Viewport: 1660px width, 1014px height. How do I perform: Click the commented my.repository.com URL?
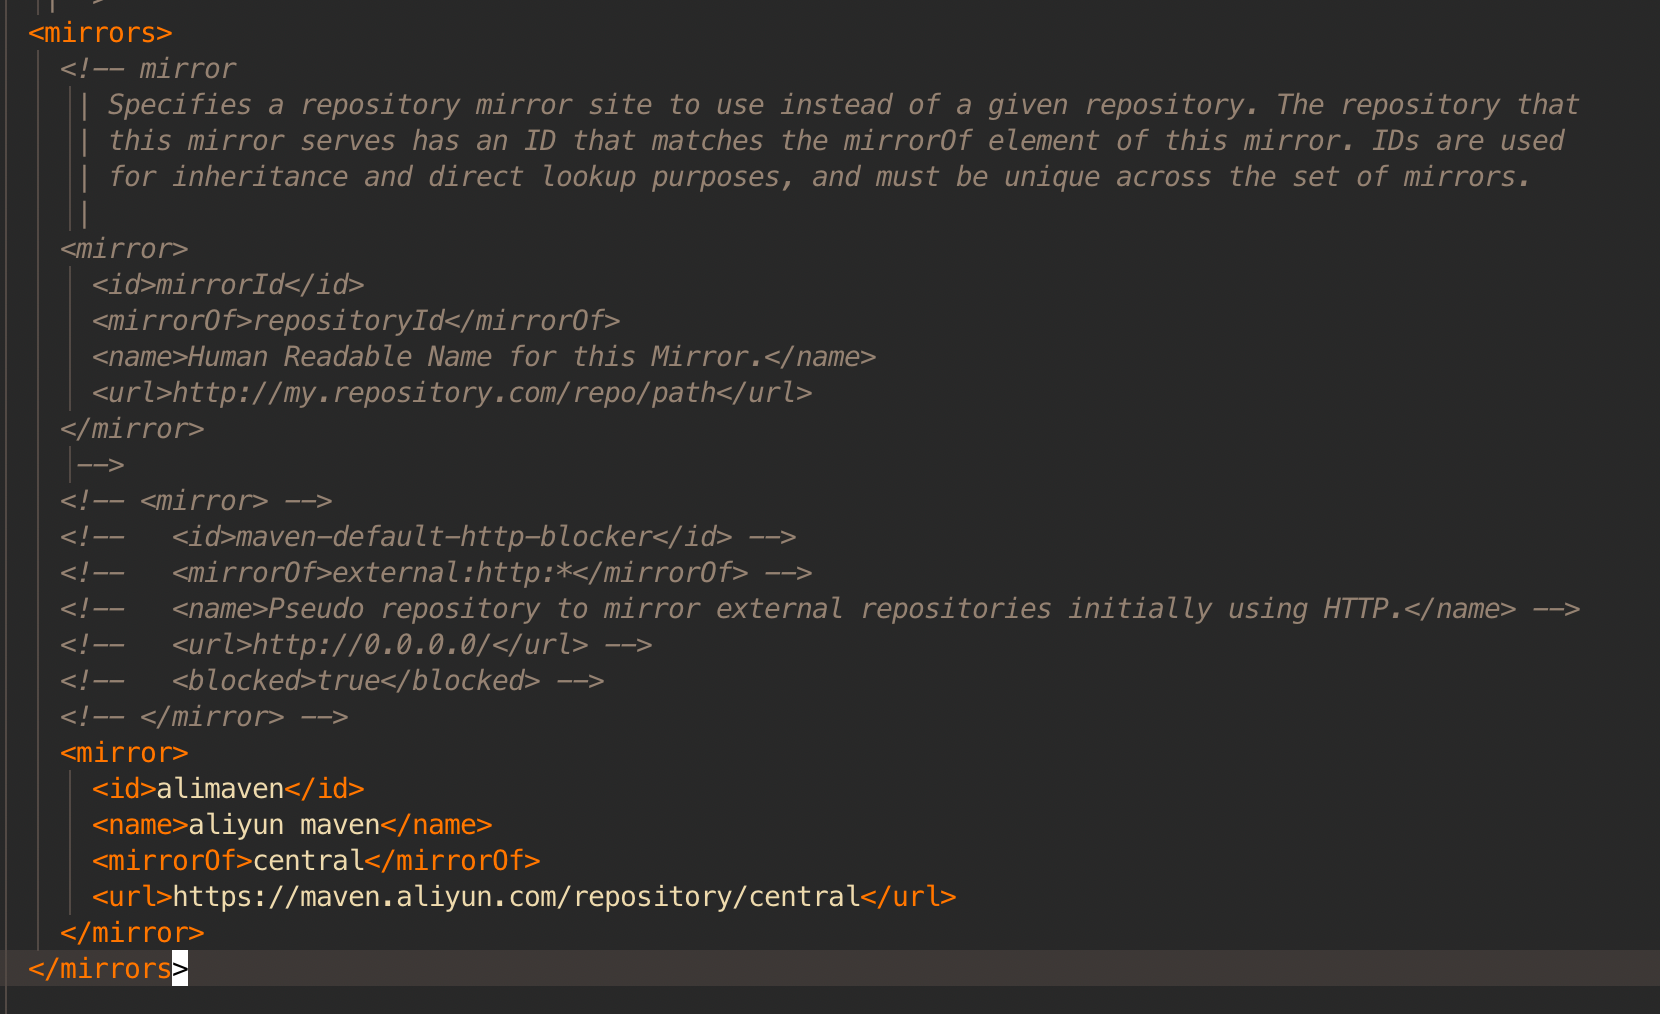point(452,393)
